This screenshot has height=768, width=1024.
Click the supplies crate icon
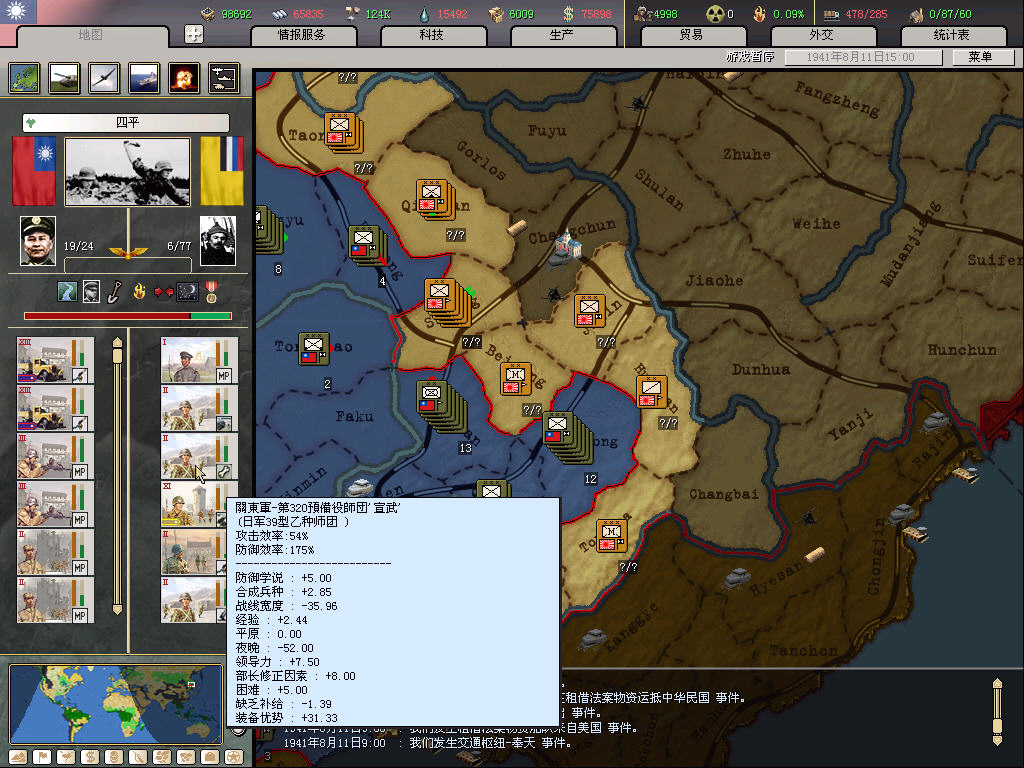496,14
